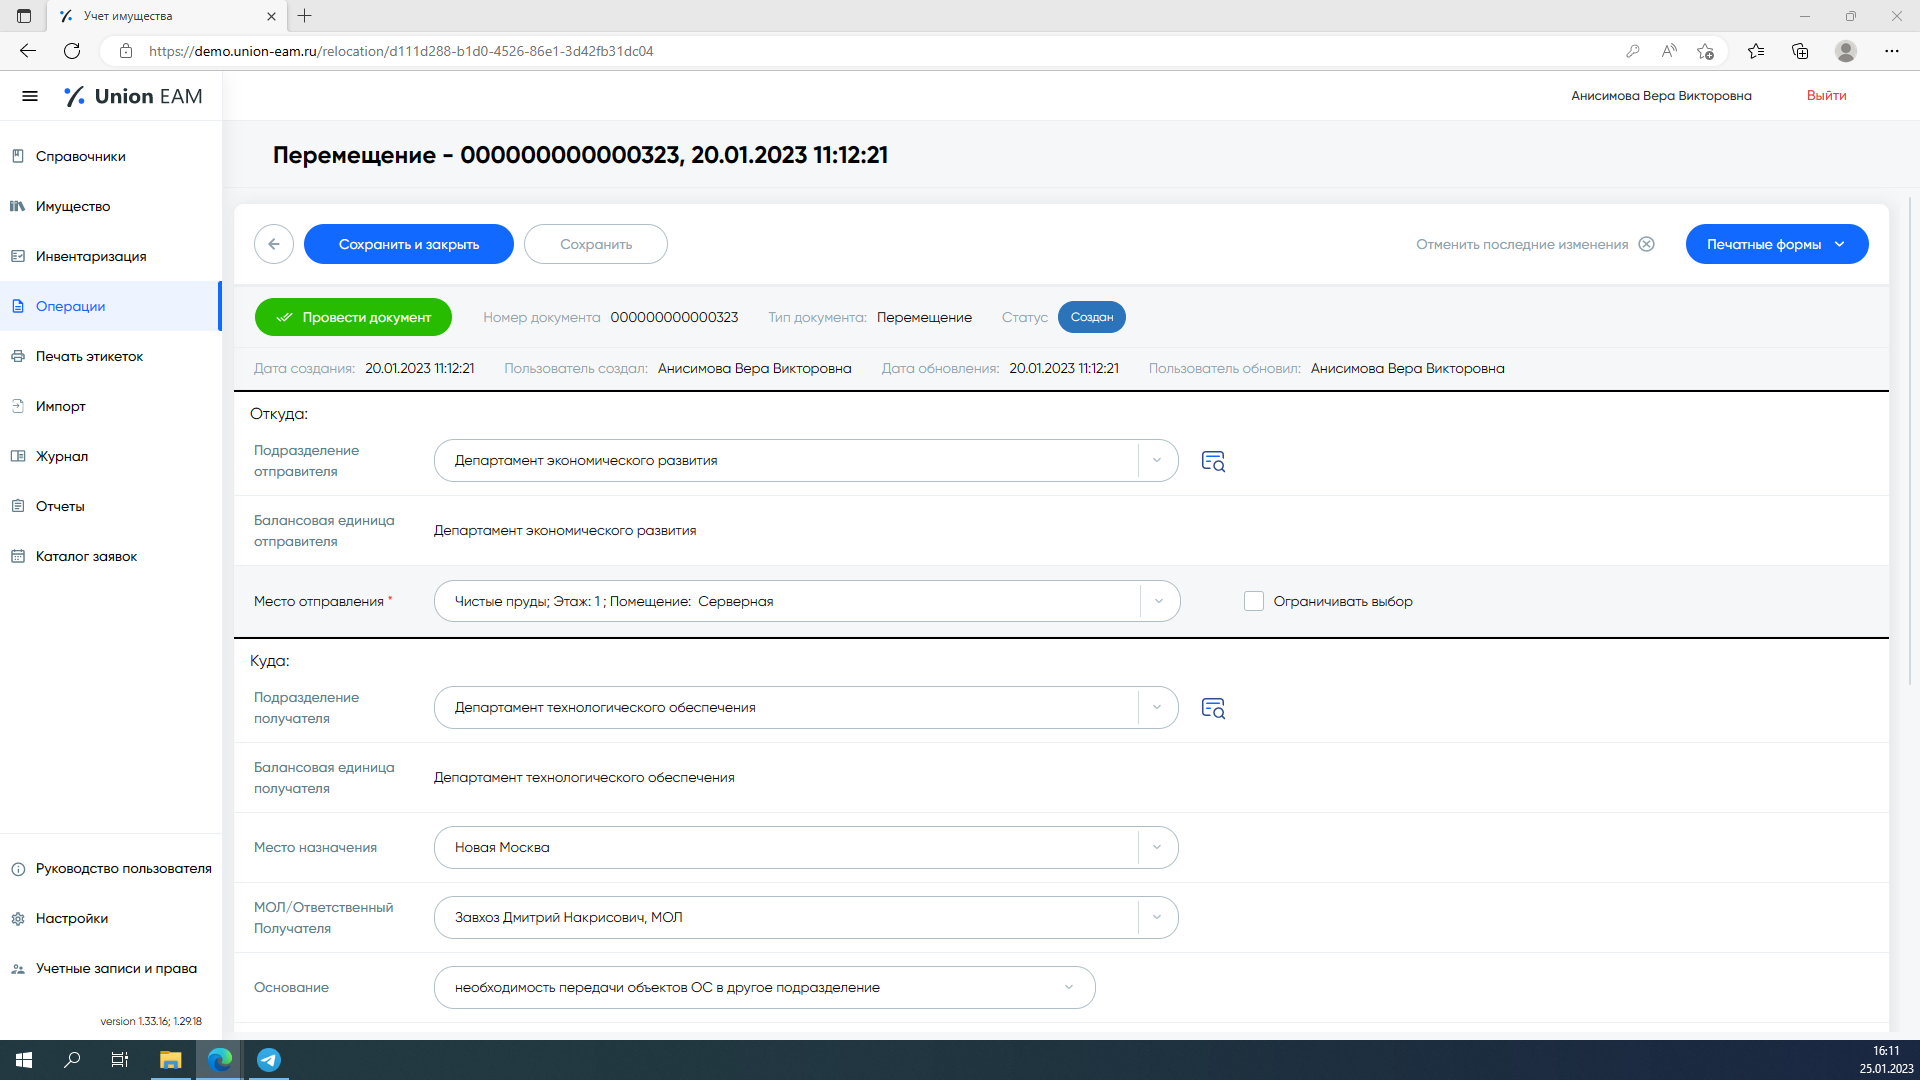Click Настройки gear icon
This screenshot has height=1080, width=1920.
point(18,918)
